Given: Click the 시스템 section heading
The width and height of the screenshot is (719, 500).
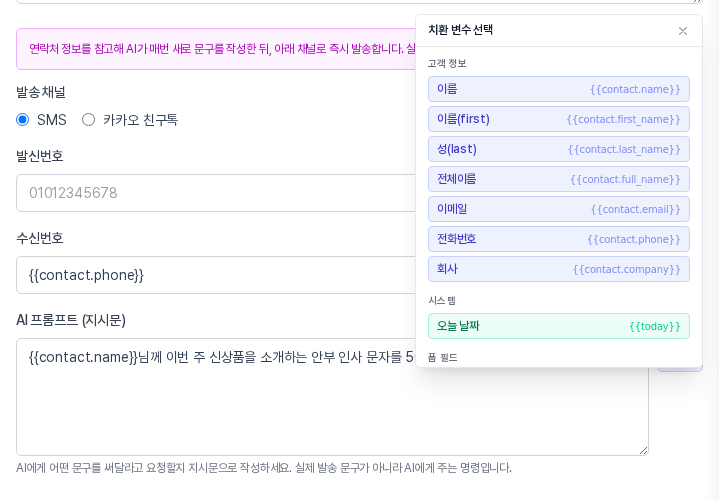Looking at the screenshot, I should tap(442, 300).
